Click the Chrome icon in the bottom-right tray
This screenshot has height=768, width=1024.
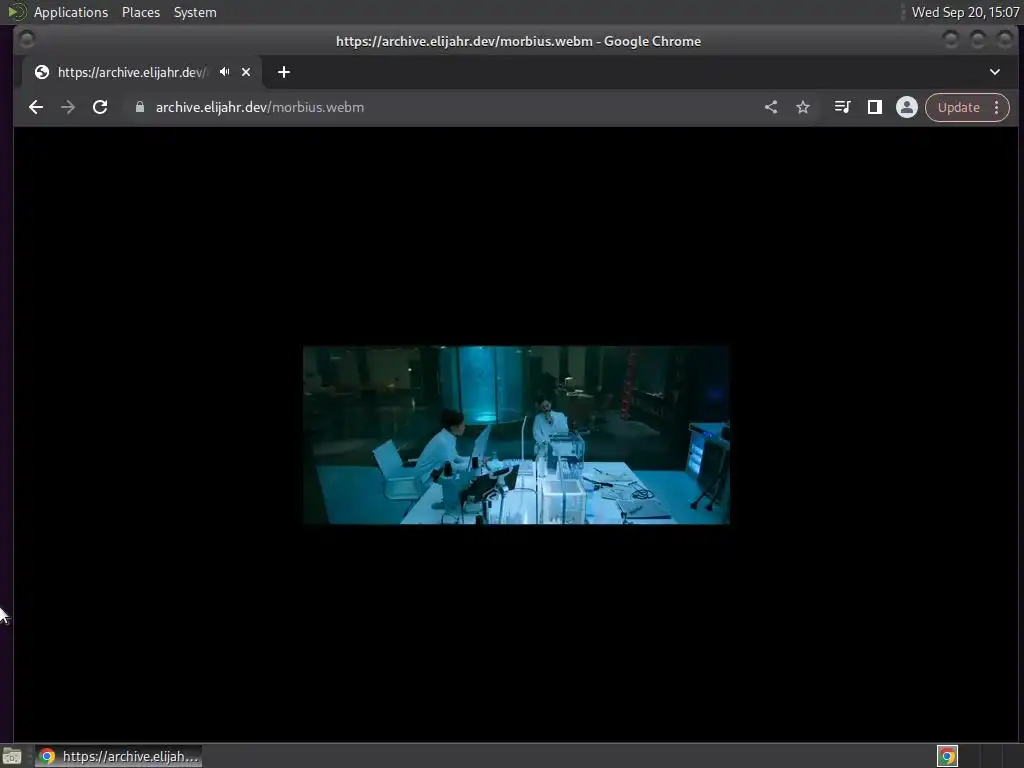tap(947, 756)
